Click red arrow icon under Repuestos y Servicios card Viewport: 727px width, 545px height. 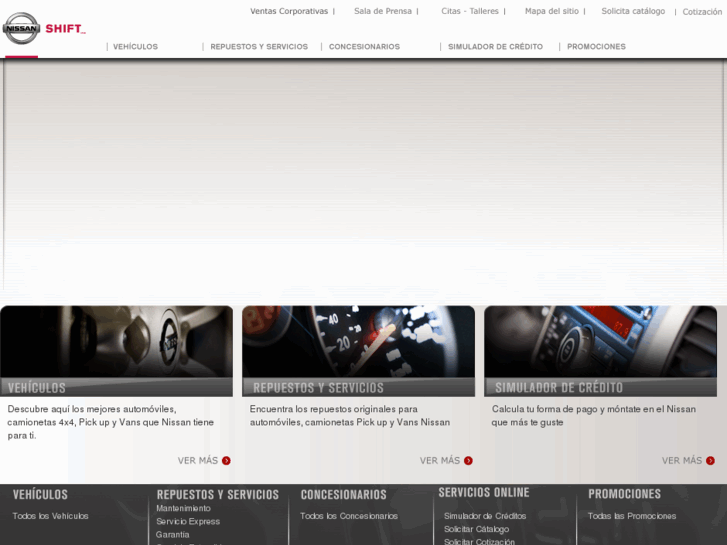pos(468,461)
